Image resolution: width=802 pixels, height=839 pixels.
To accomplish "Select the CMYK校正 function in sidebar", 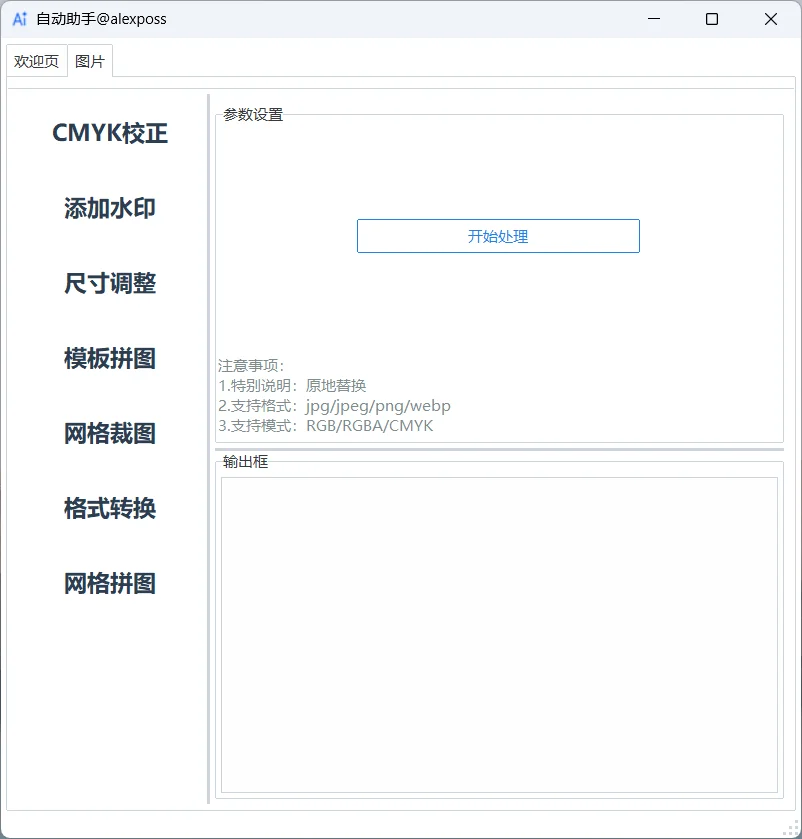I will (109, 132).
